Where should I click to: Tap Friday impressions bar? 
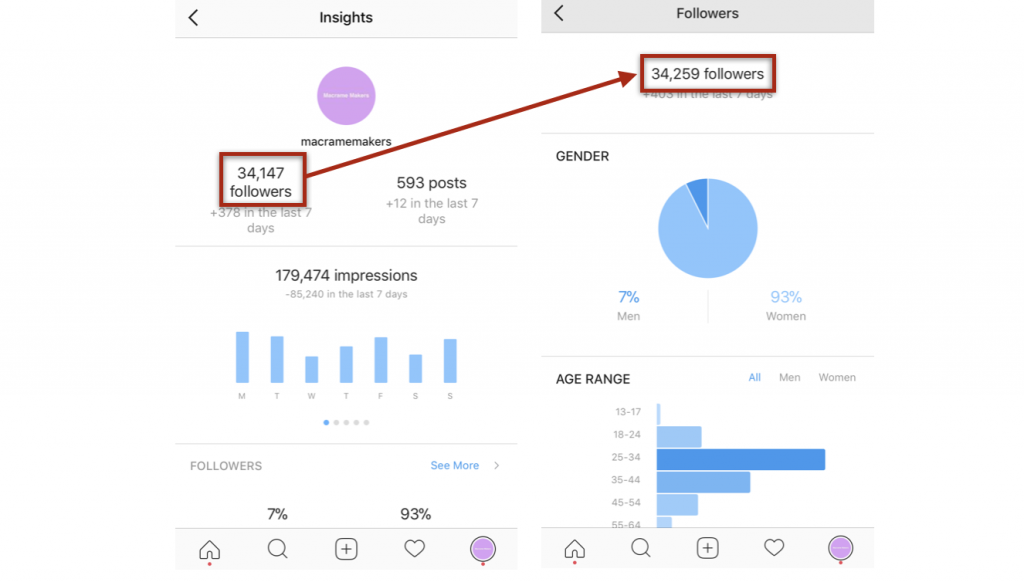381,359
